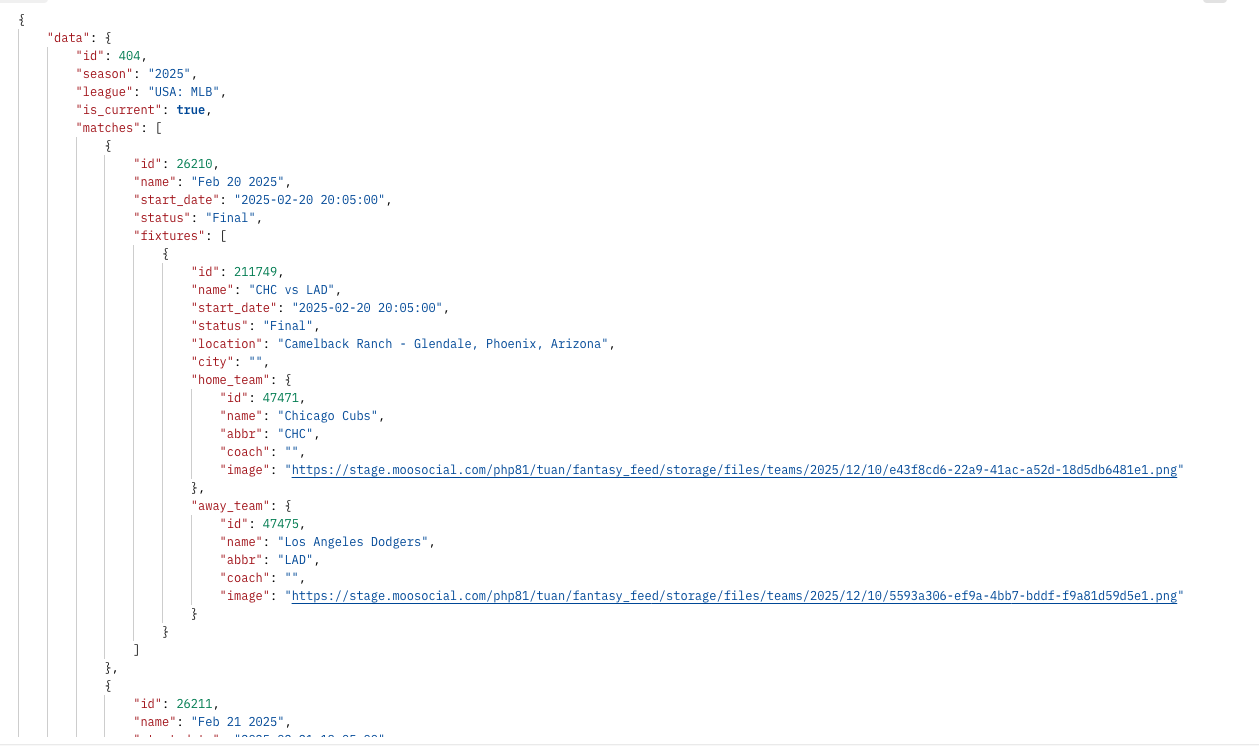Click the fixture name "CHC vs LAD"

pyautogui.click(x=292, y=290)
